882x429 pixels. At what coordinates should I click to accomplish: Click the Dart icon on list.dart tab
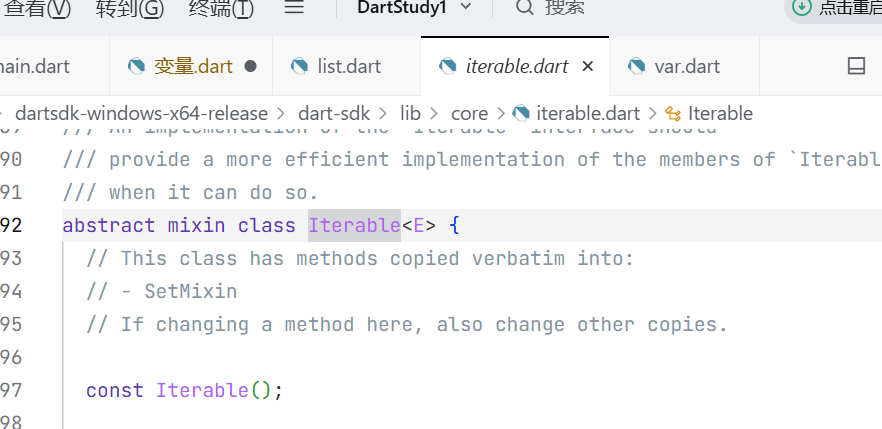tap(300, 66)
